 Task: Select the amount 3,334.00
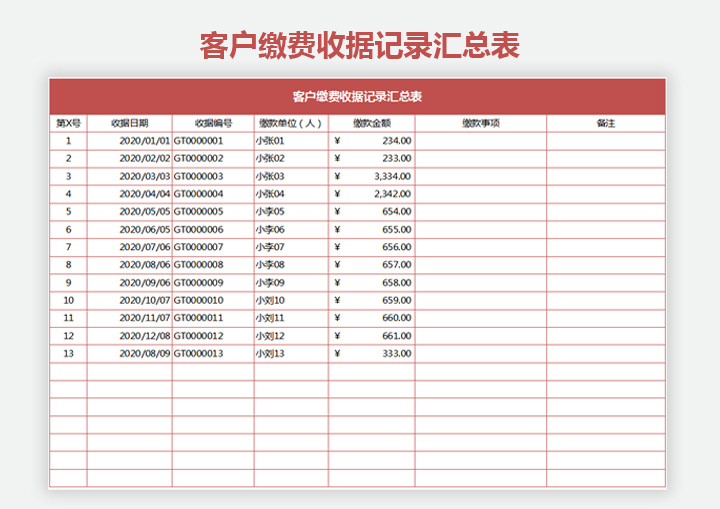pos(393,176)
